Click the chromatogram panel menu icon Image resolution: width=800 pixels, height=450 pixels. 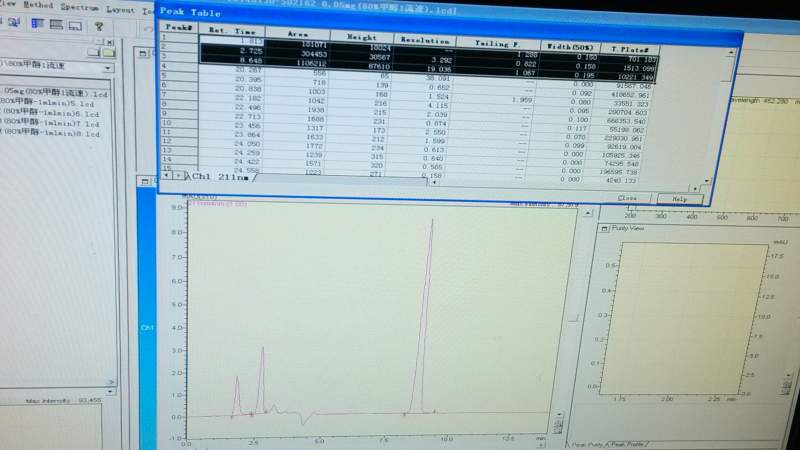pyautogui.click(x=145, y=181)
